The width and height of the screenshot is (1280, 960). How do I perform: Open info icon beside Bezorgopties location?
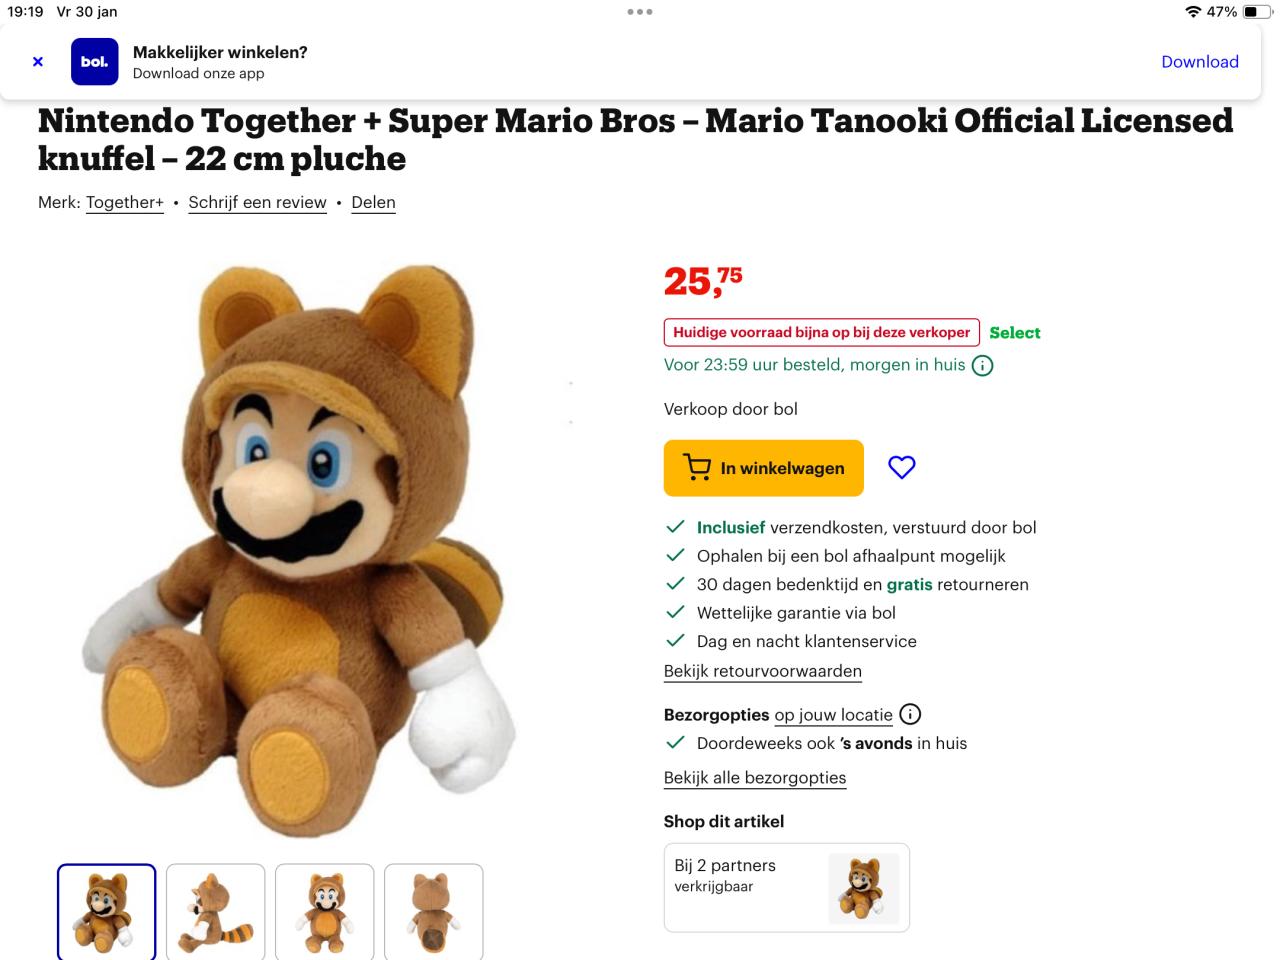click(x=909, y=714)
